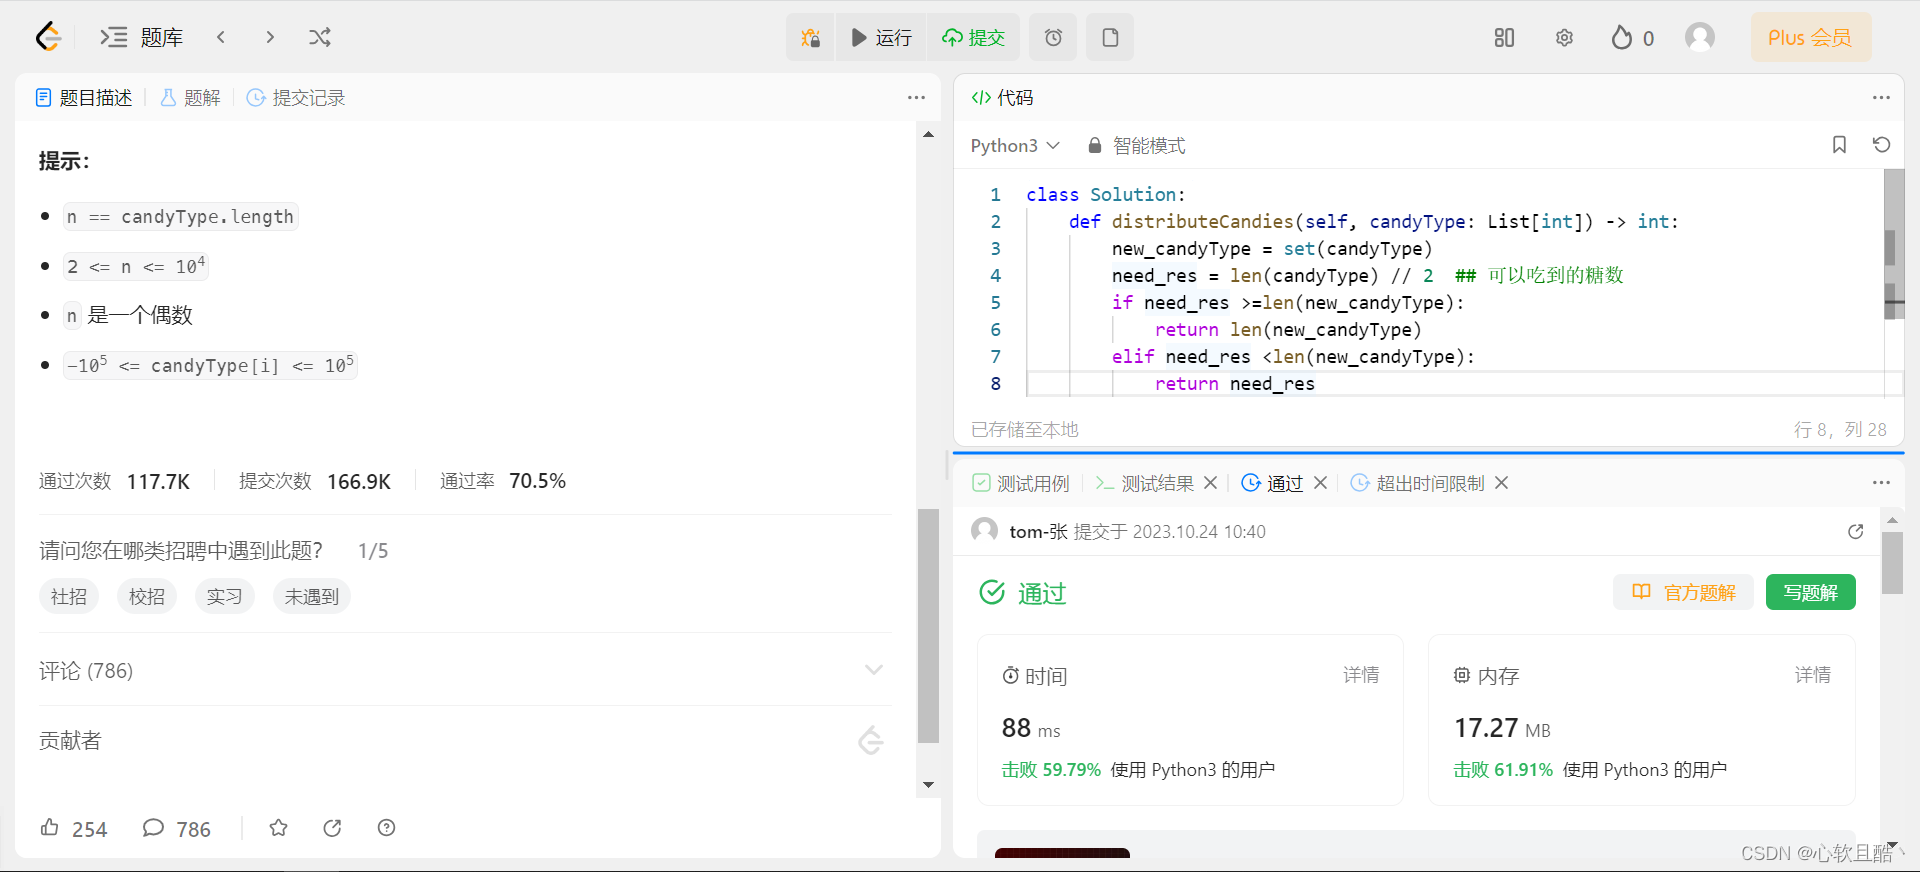Favorite the problem with star icon

coord(279,828)
